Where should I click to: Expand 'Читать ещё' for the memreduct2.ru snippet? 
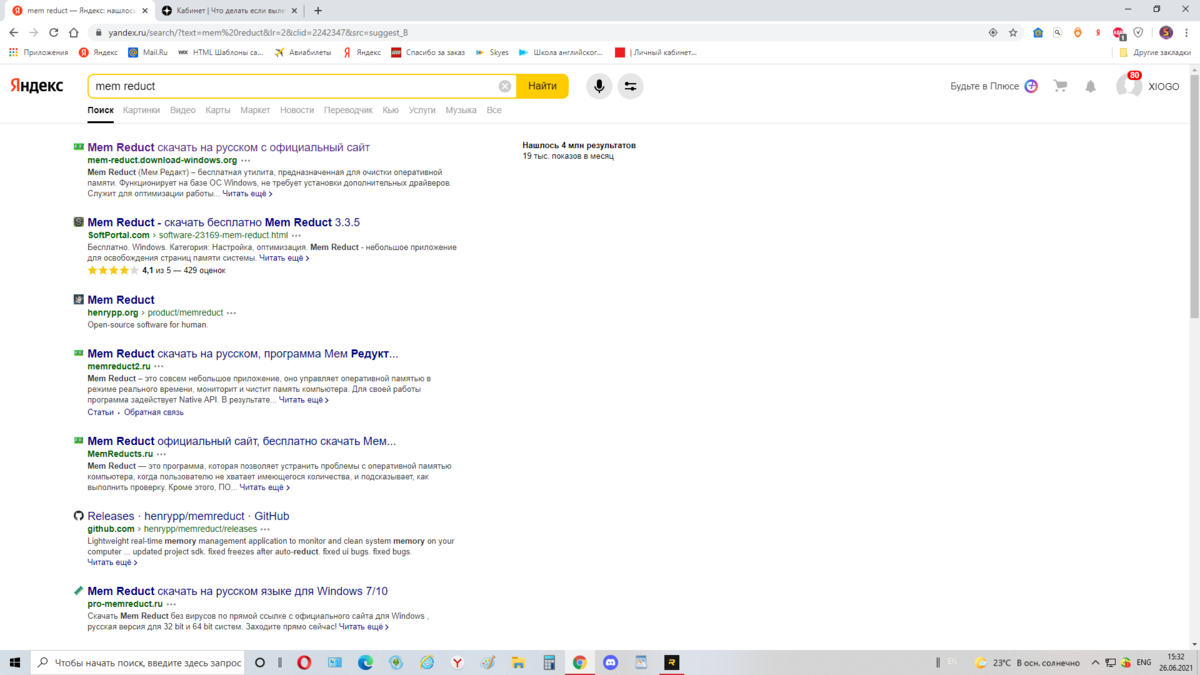pos(303,400)
